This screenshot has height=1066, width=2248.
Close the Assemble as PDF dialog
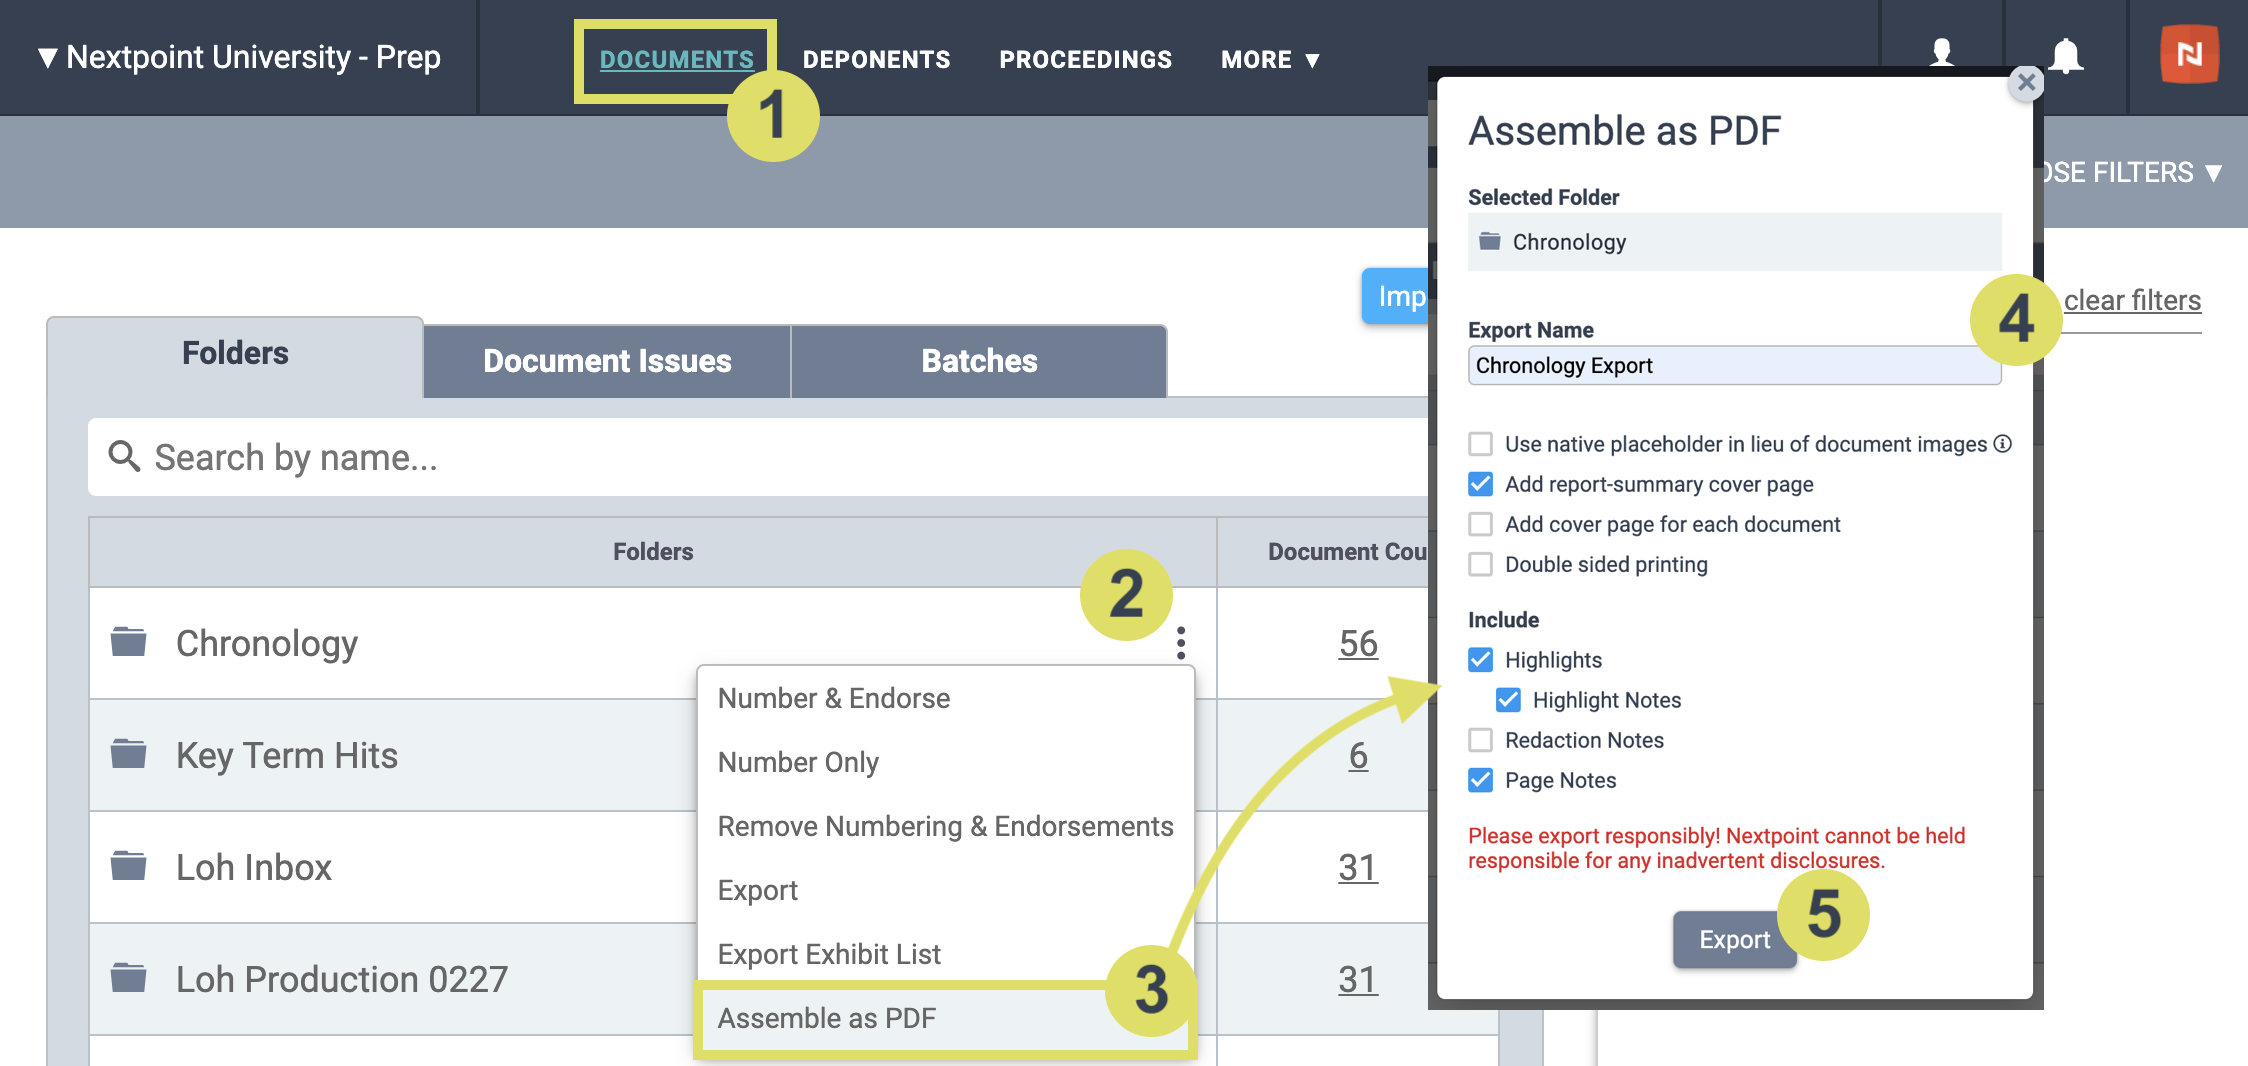point(2026,82)
